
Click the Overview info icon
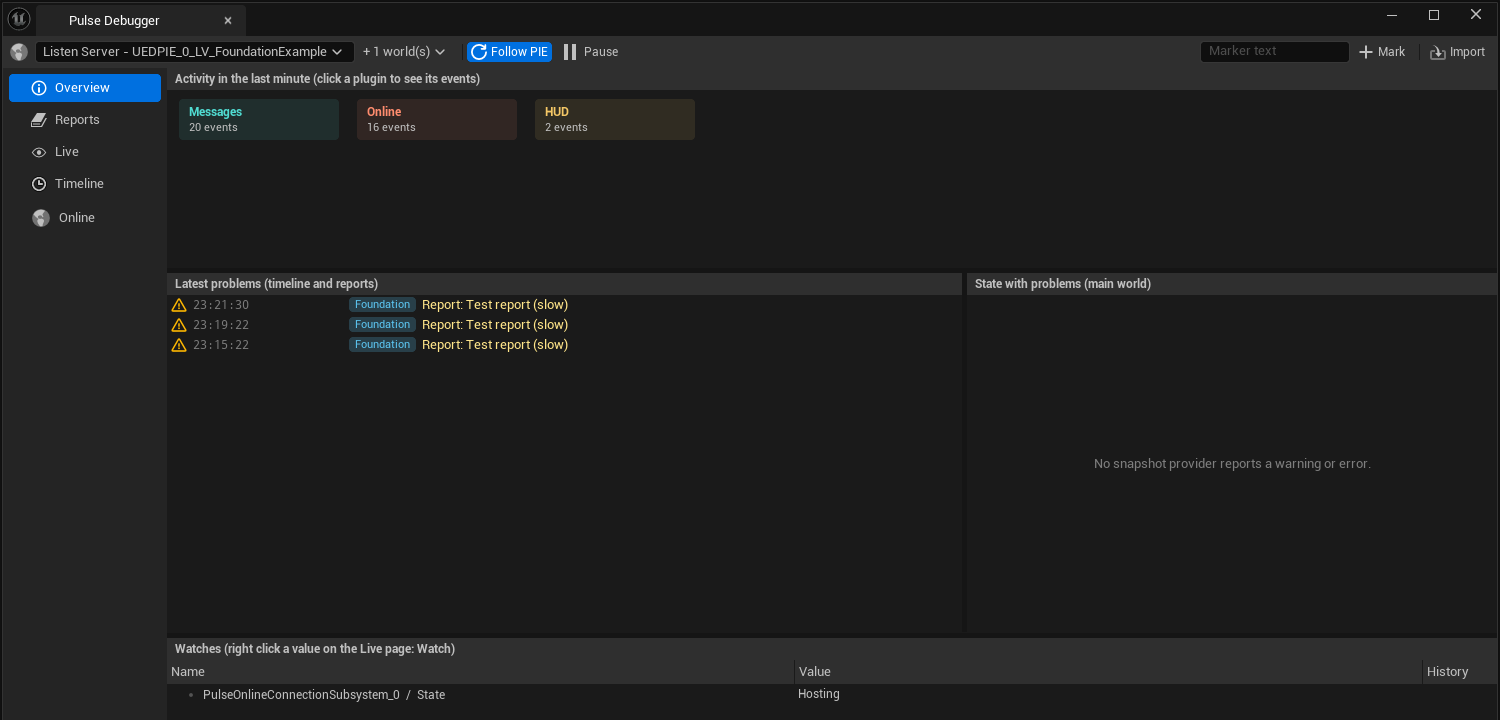tap(39, 88)
